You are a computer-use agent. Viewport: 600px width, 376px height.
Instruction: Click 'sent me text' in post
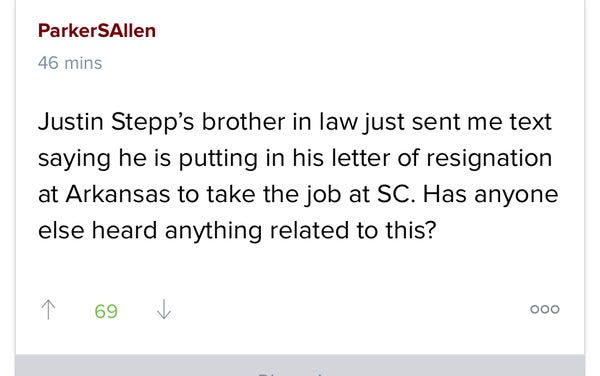pyautogui.click(x=481, y=122)
